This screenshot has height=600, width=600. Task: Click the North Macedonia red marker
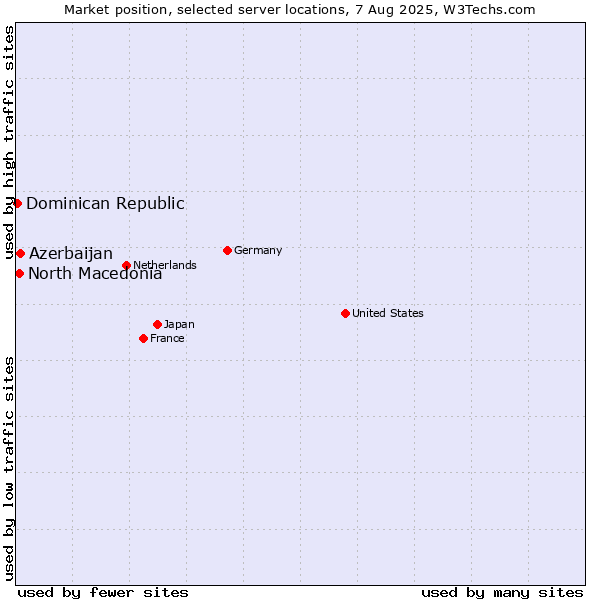20,274
